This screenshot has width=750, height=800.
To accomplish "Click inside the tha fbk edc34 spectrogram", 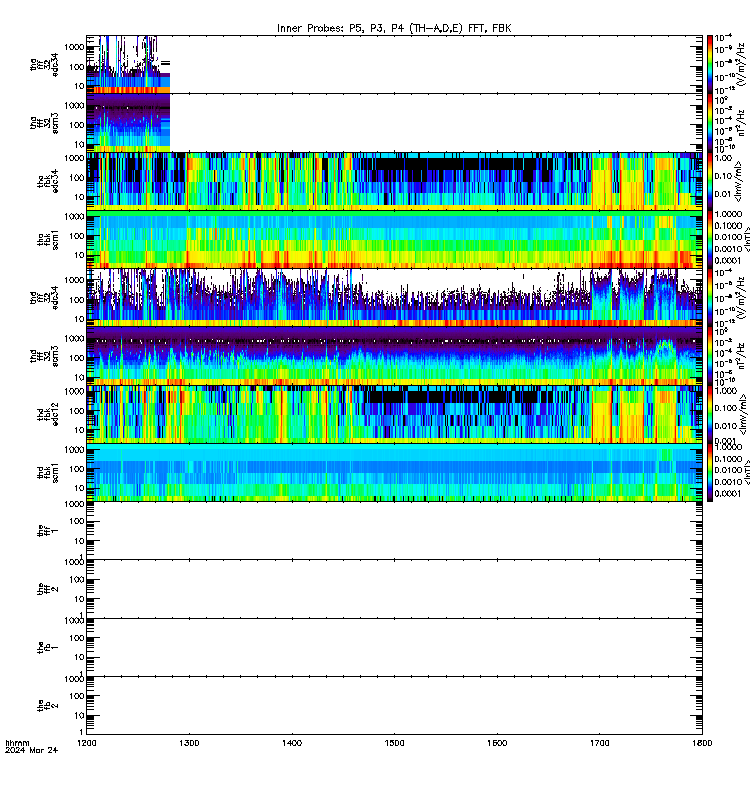I will (x=394, y=181).
